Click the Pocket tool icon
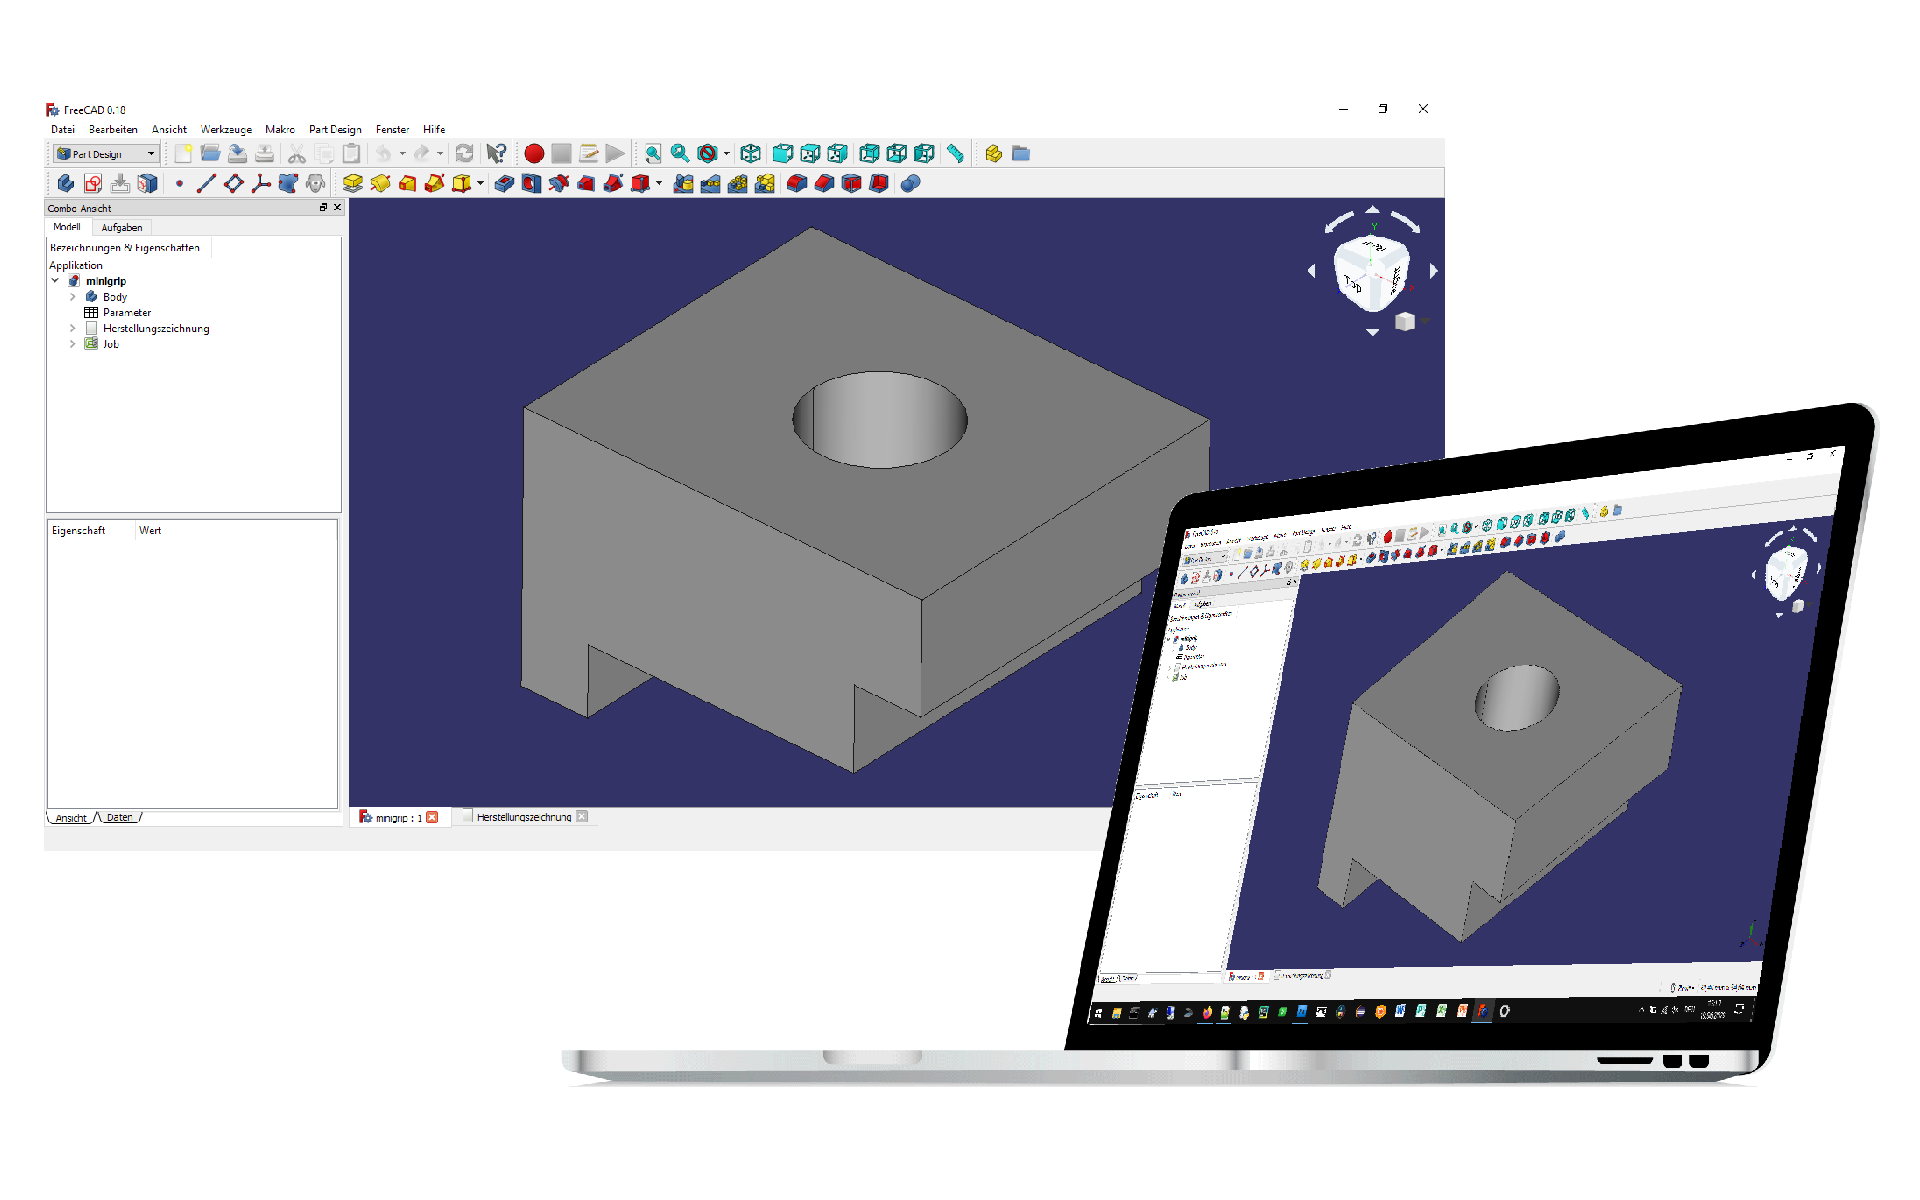Image resolution: width=1920 pixels, height=1200 pixels. click(504, 183)
